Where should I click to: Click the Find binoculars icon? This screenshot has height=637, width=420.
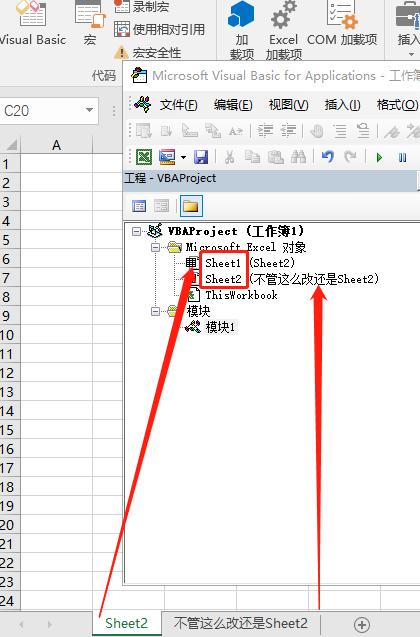pos(299,157)
